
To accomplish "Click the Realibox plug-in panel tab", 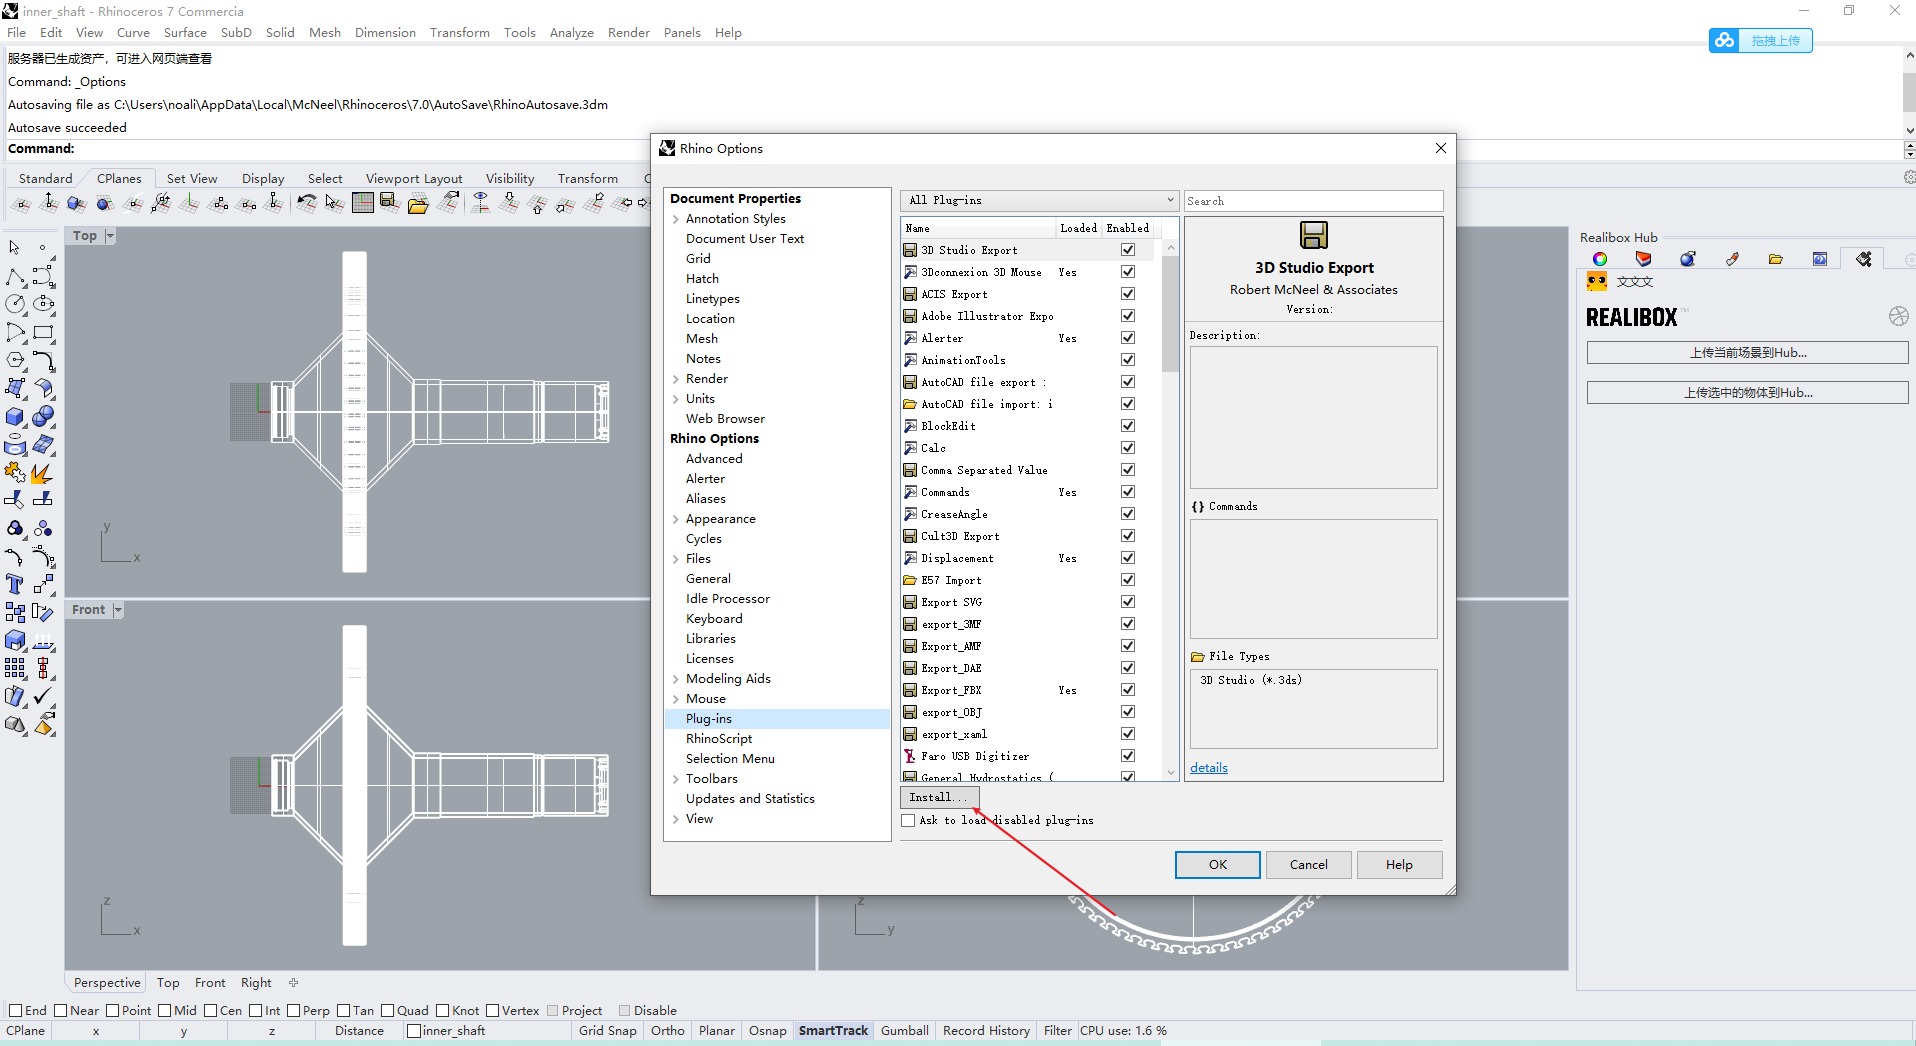I will tap(1864, 259).
